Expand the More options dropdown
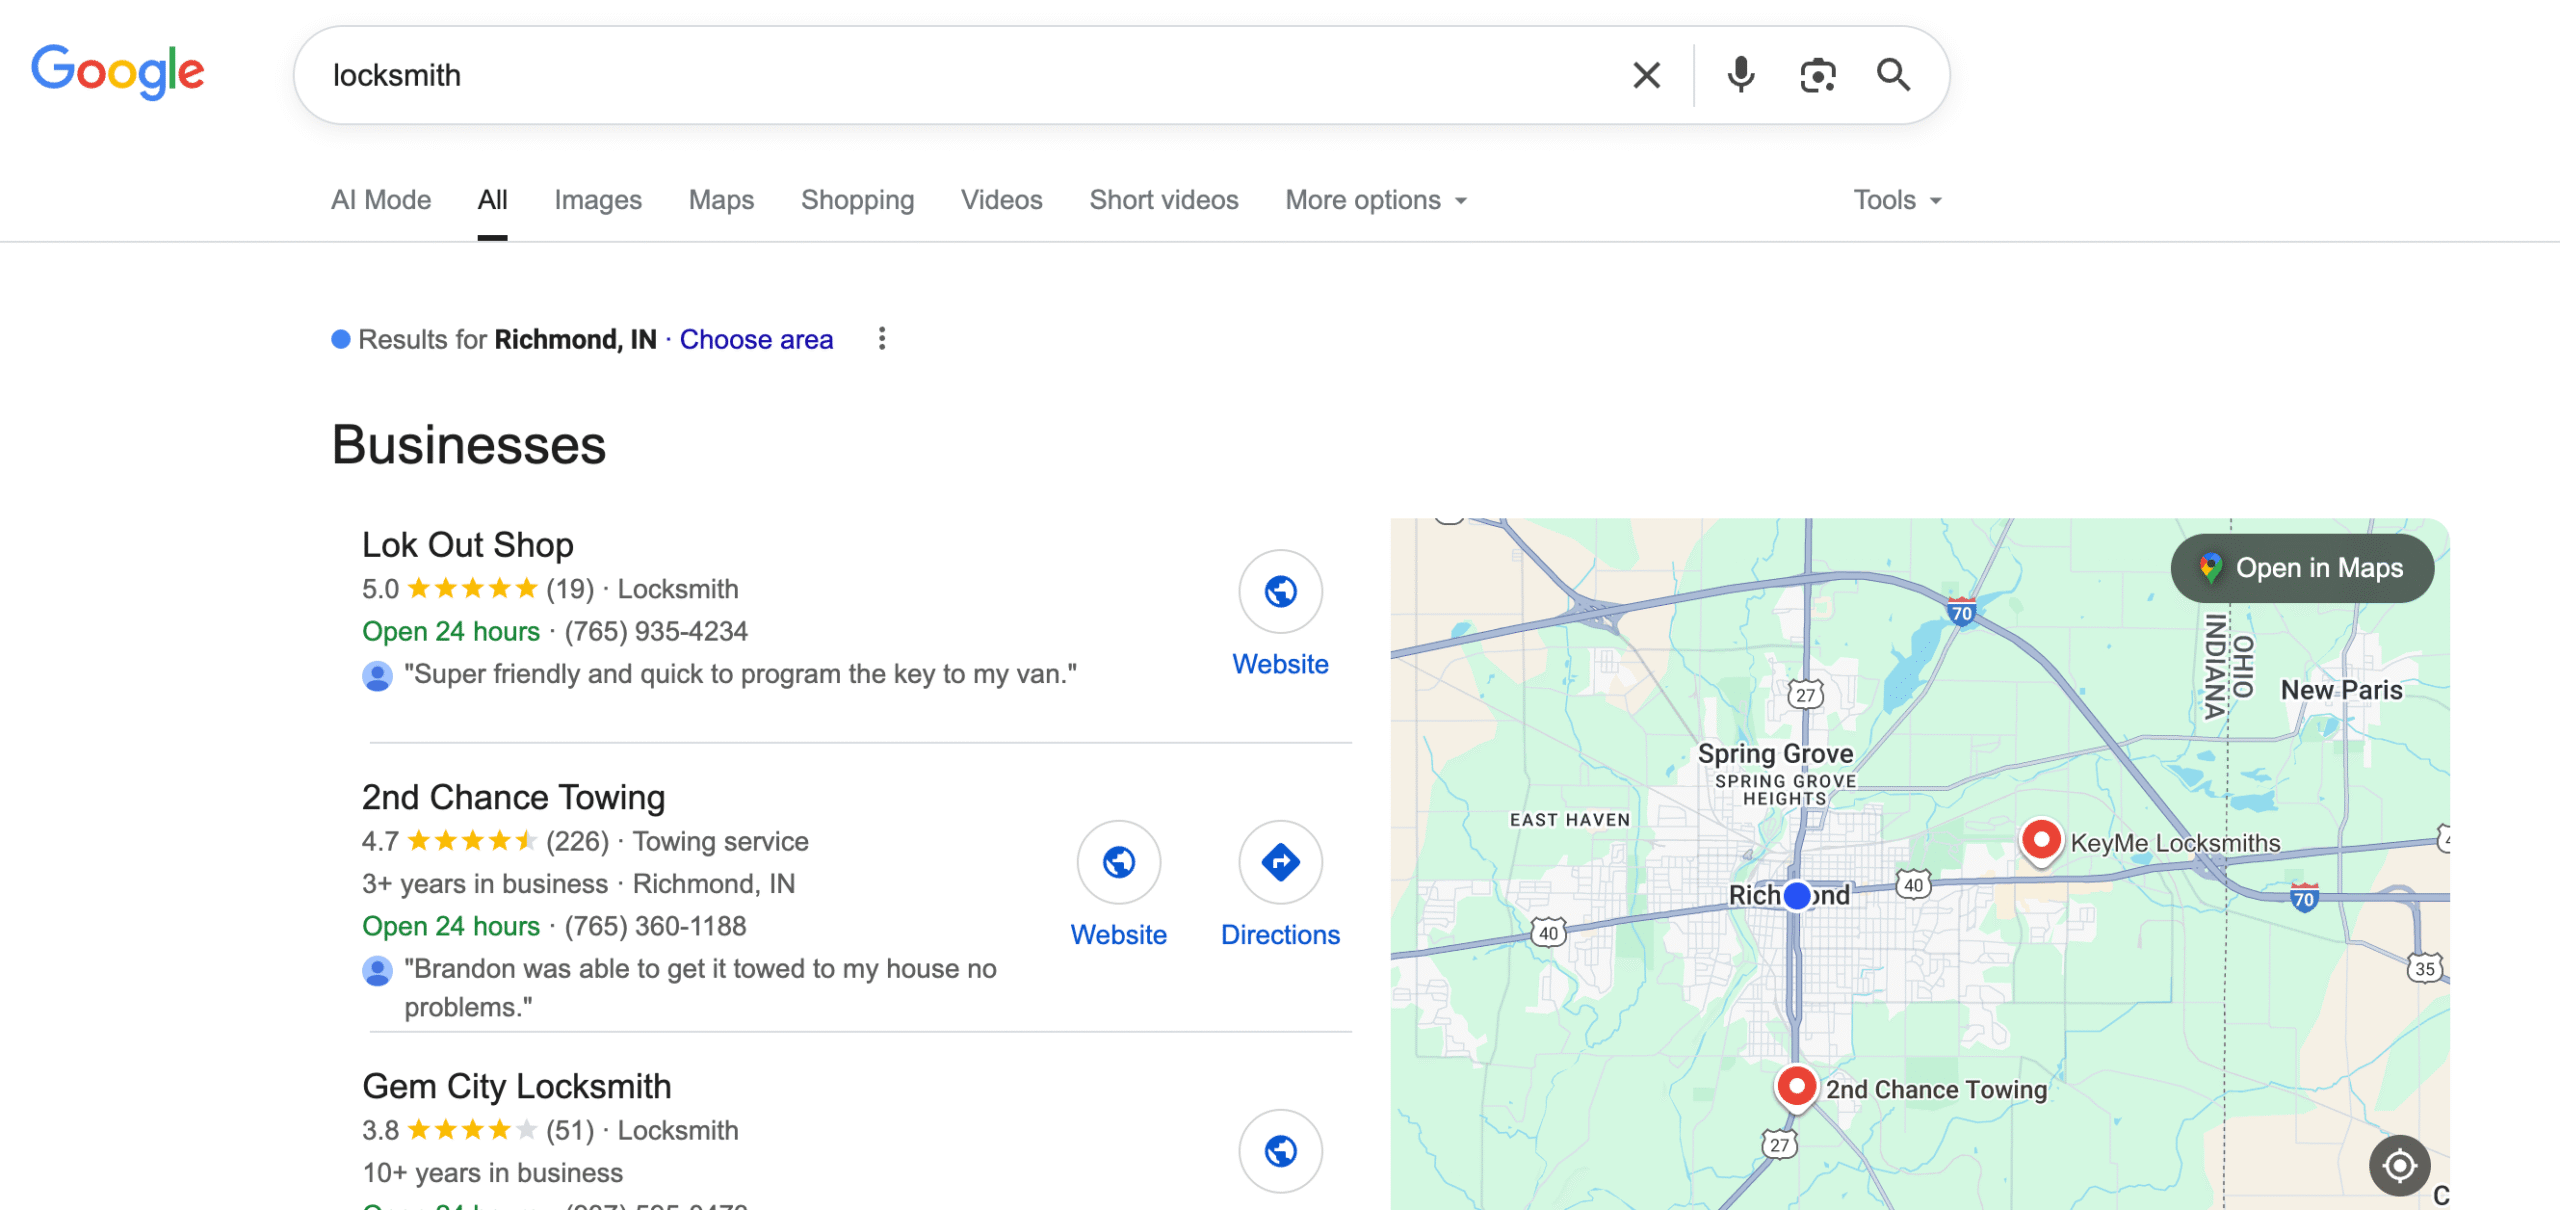Screen dimensions: 2560x1210 1375,200
